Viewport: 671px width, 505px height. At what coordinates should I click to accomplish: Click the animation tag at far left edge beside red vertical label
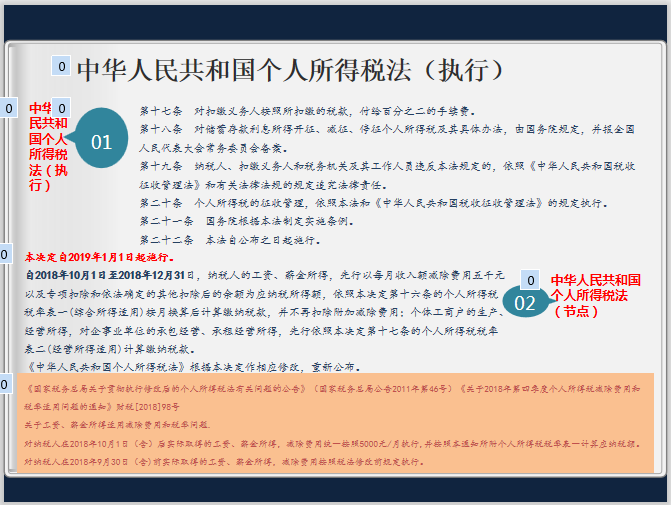tap(9, 108)
